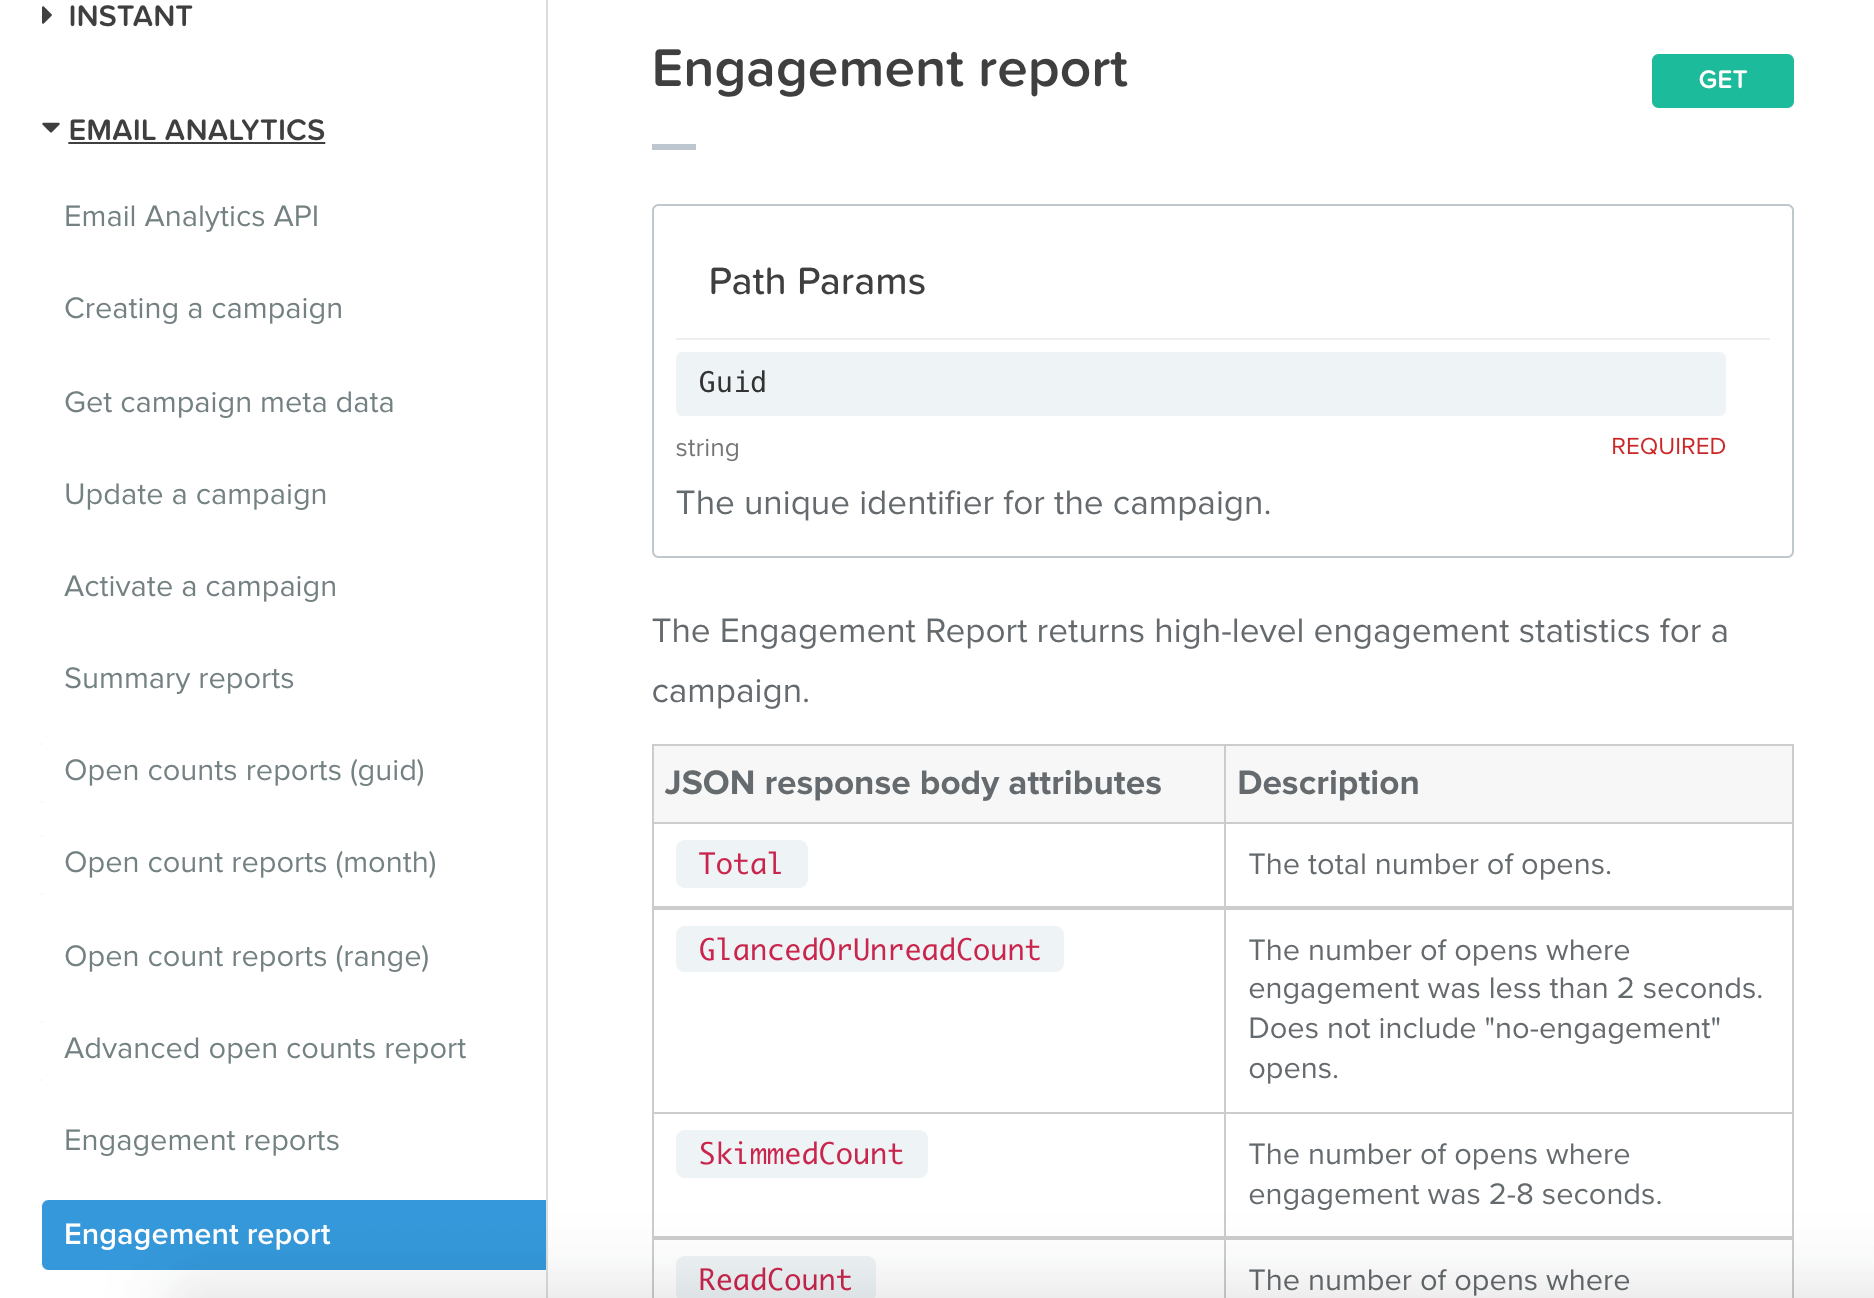This screenshot has height=1298, width=1874.
Task: Go to Creating a campaign
Action: 203,308
